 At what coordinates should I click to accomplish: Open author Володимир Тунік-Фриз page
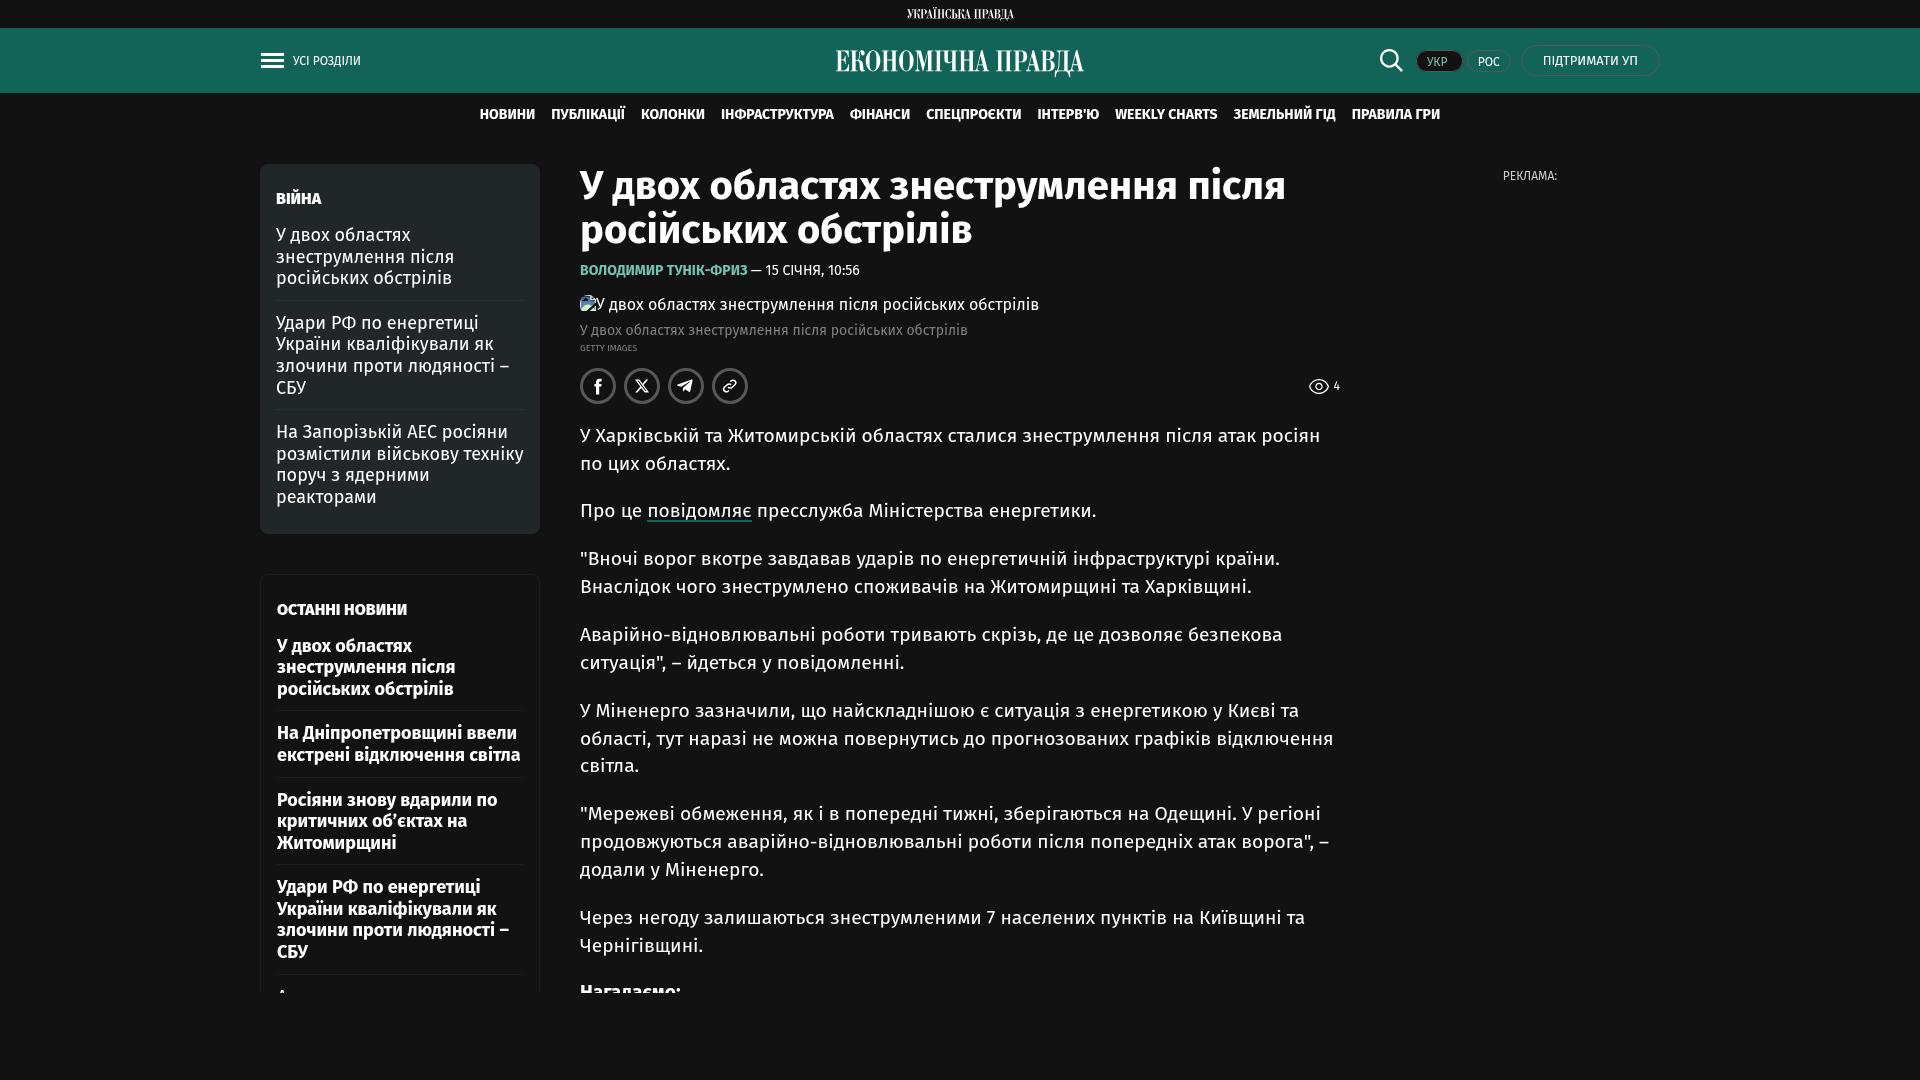point(663,270)
